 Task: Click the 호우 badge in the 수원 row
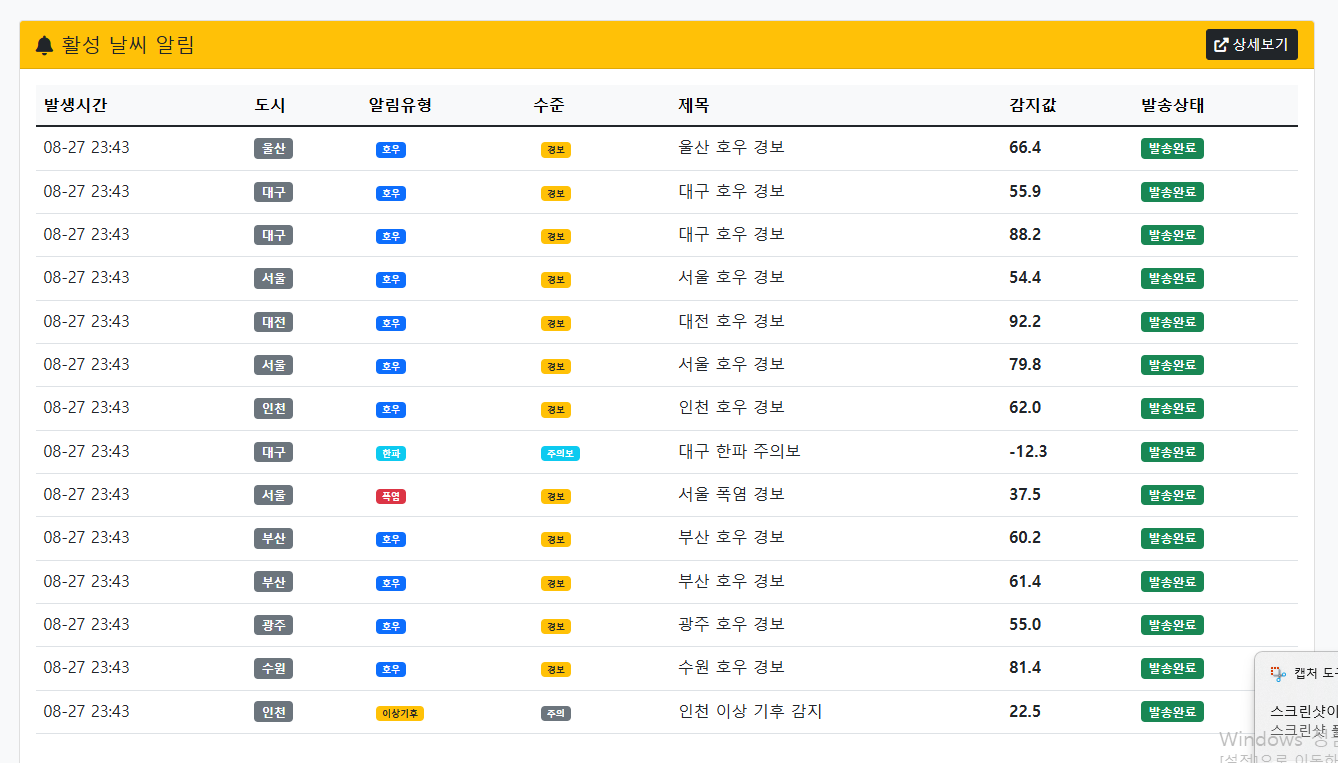[391, 669]
